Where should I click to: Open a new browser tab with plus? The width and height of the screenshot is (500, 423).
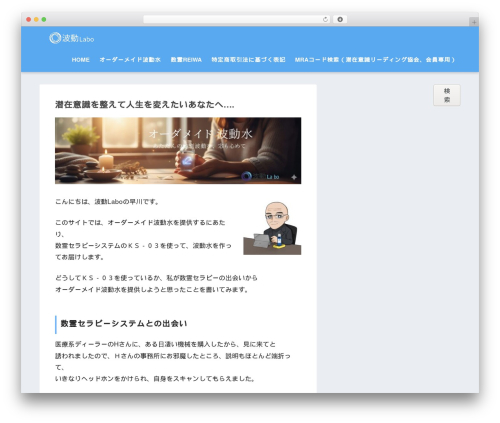474,22
